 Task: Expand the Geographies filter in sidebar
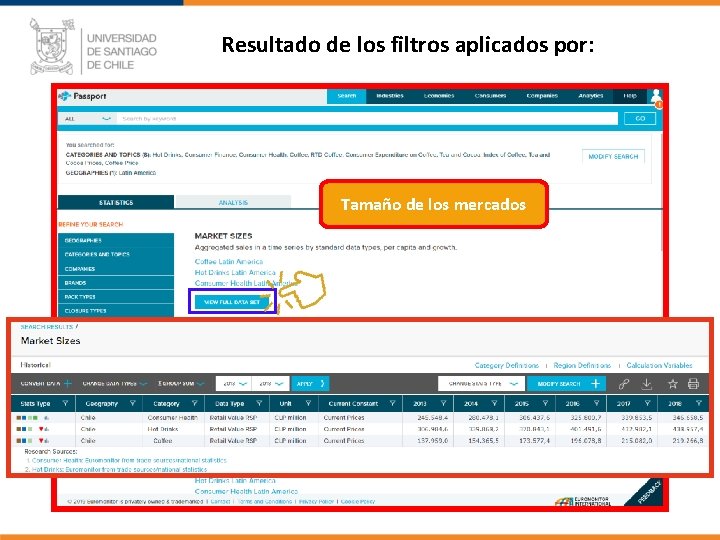[116, 240]
